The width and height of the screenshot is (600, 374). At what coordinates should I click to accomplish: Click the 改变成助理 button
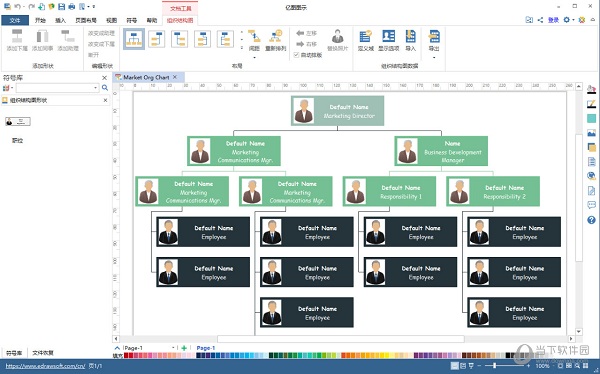[x=101, y=33]
